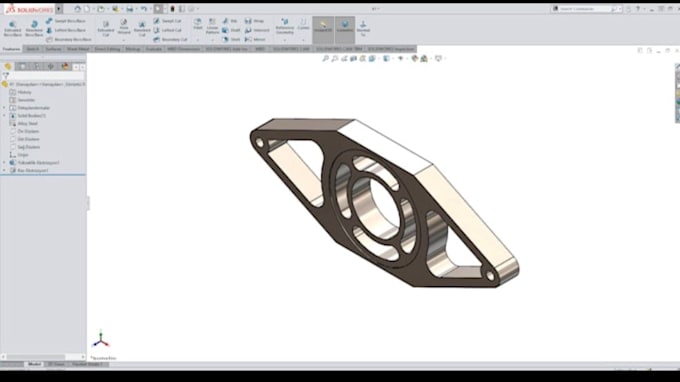Screen dimensions: 680x382
Task: Open the Sheet Metal ribbon tab
Action: click(78, 49)
